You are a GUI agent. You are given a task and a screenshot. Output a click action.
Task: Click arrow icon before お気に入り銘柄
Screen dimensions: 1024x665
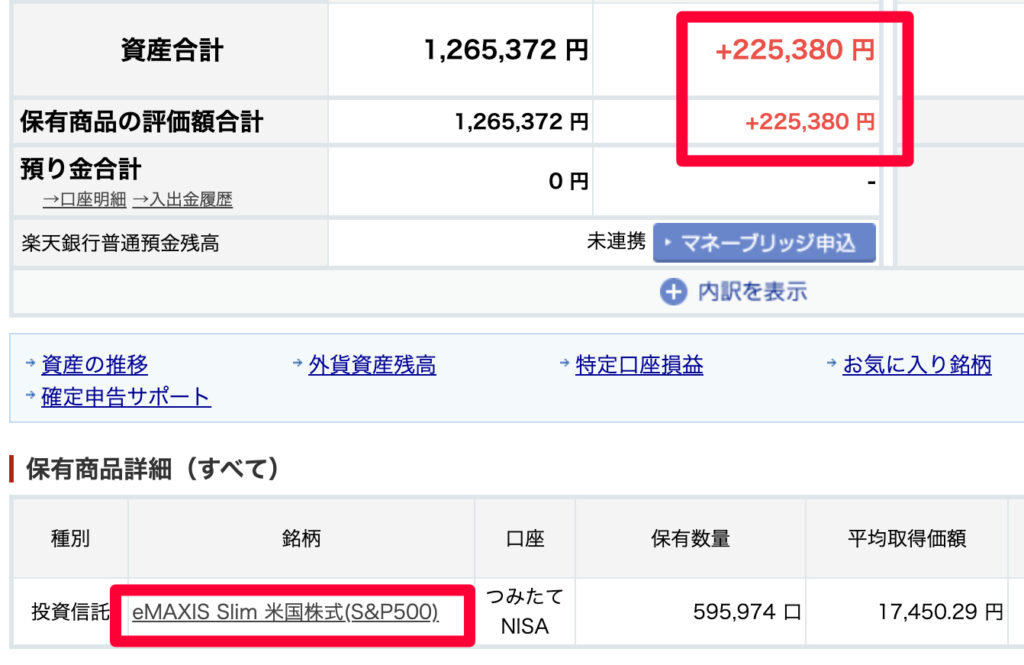click(832, 364)
